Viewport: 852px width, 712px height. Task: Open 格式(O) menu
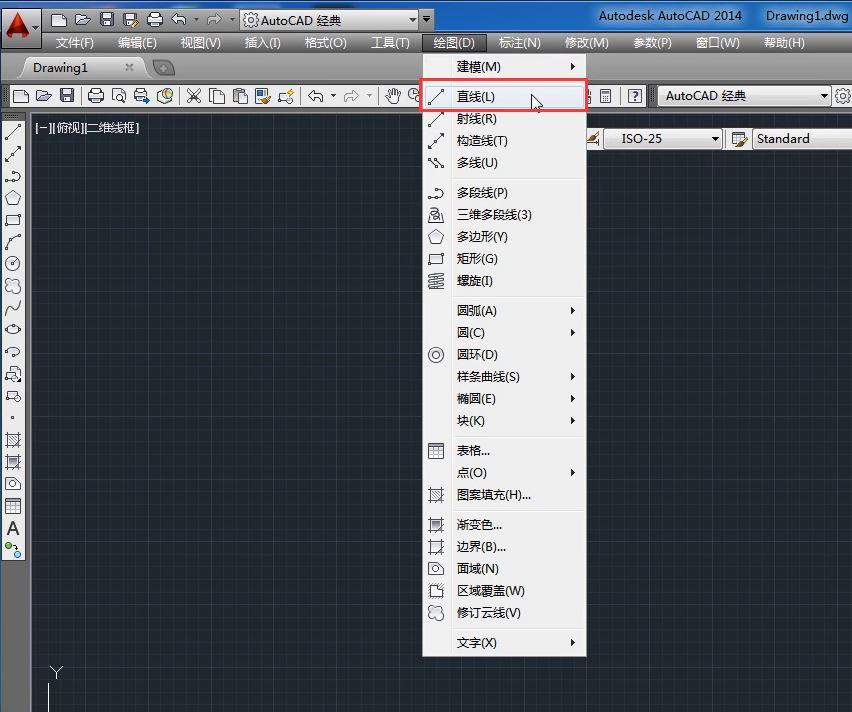tap(325, 42)
